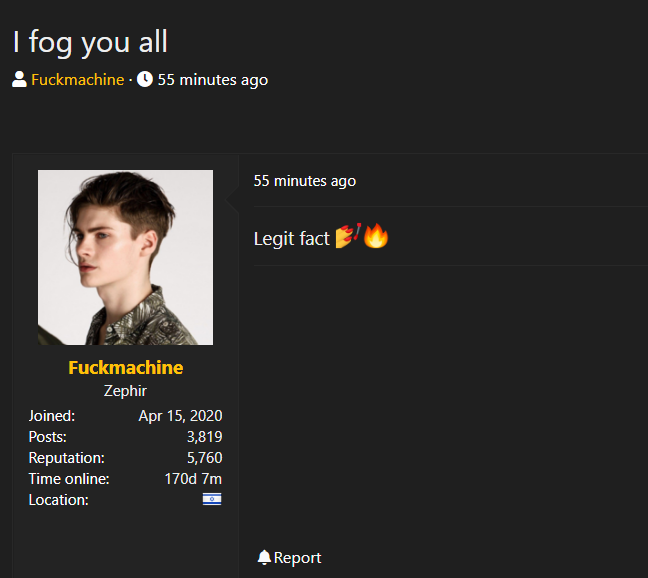This screenshot has height=578, width=648.
Task: Click the 'Zephir' user title
Action: pyautogui.click(x=125, y=391)
